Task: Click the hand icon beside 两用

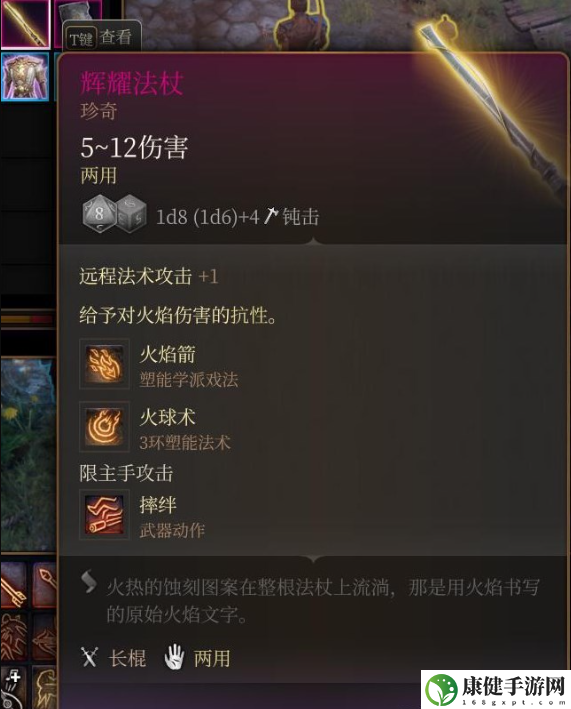Action: click(174, 657)
